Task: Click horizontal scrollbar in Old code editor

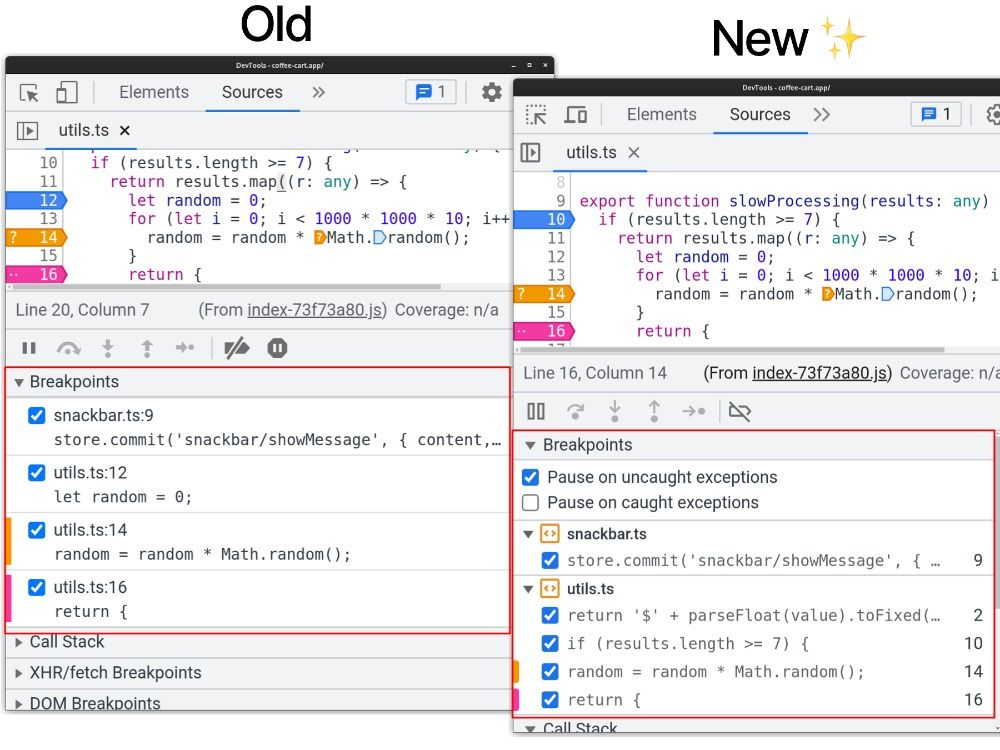Action: [224, 287]
